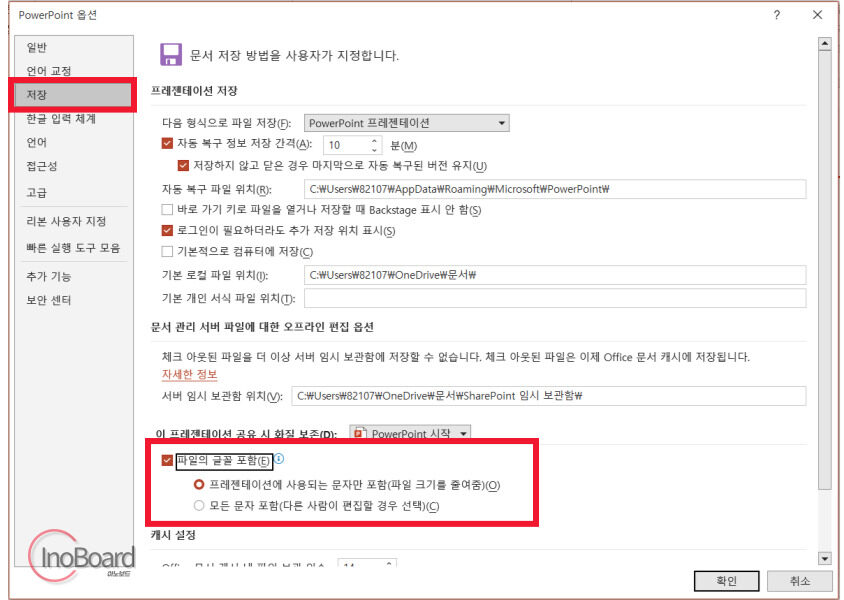
Task: Click the 프레젠테이션 저장 section heading
Action: 194,90
